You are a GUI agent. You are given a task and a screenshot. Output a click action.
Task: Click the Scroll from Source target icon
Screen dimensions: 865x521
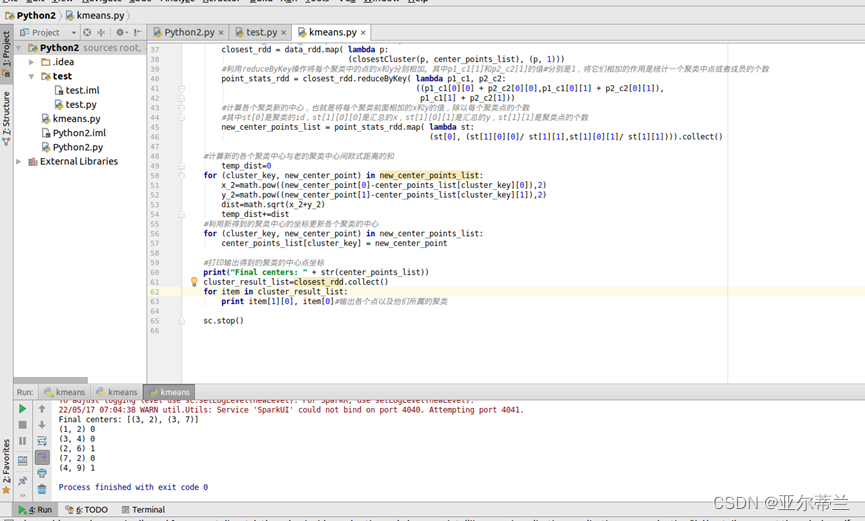(87, 33)
